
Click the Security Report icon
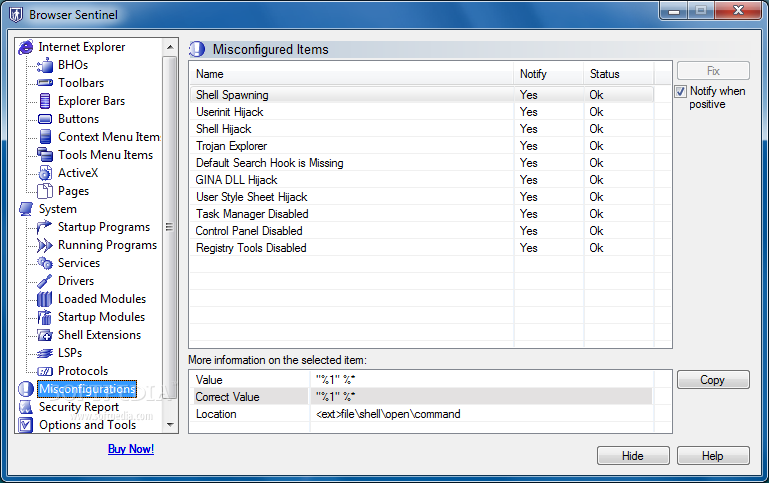pos(26,407)
